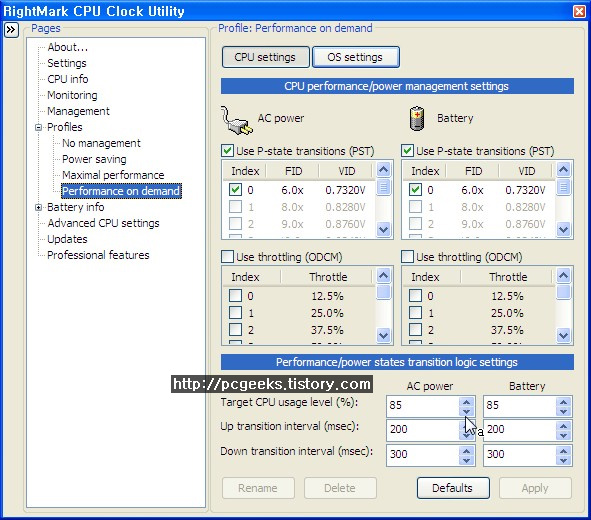This screenshot has height=520, width=591.
Task: Click AC power Down transition interval field
Action: tap(423, 455)
